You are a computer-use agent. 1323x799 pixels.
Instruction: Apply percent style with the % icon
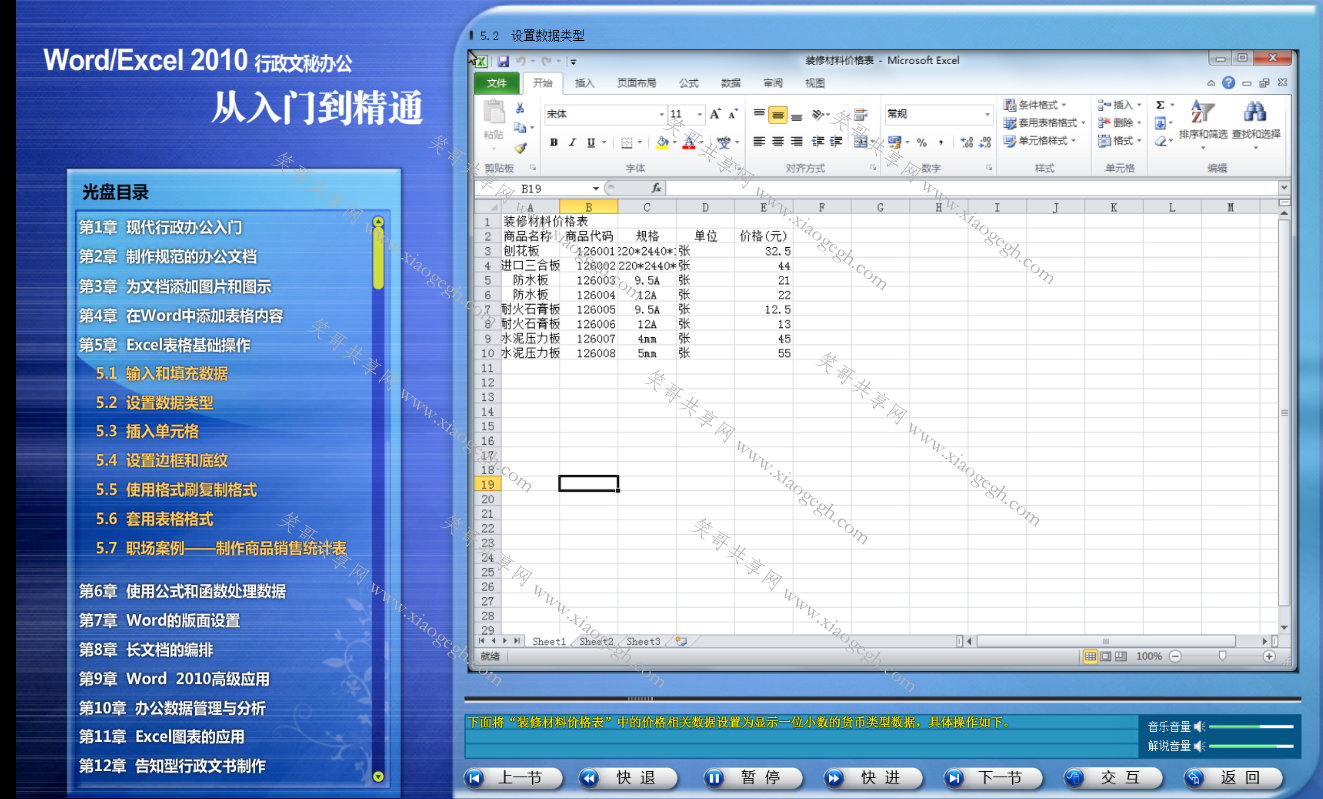pos(922,142)
